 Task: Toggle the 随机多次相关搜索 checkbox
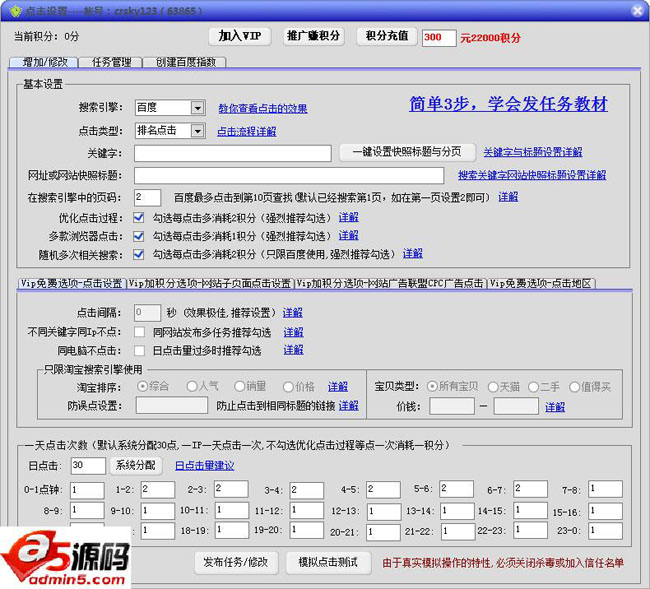pyautogui.click(x=139, y=254)
